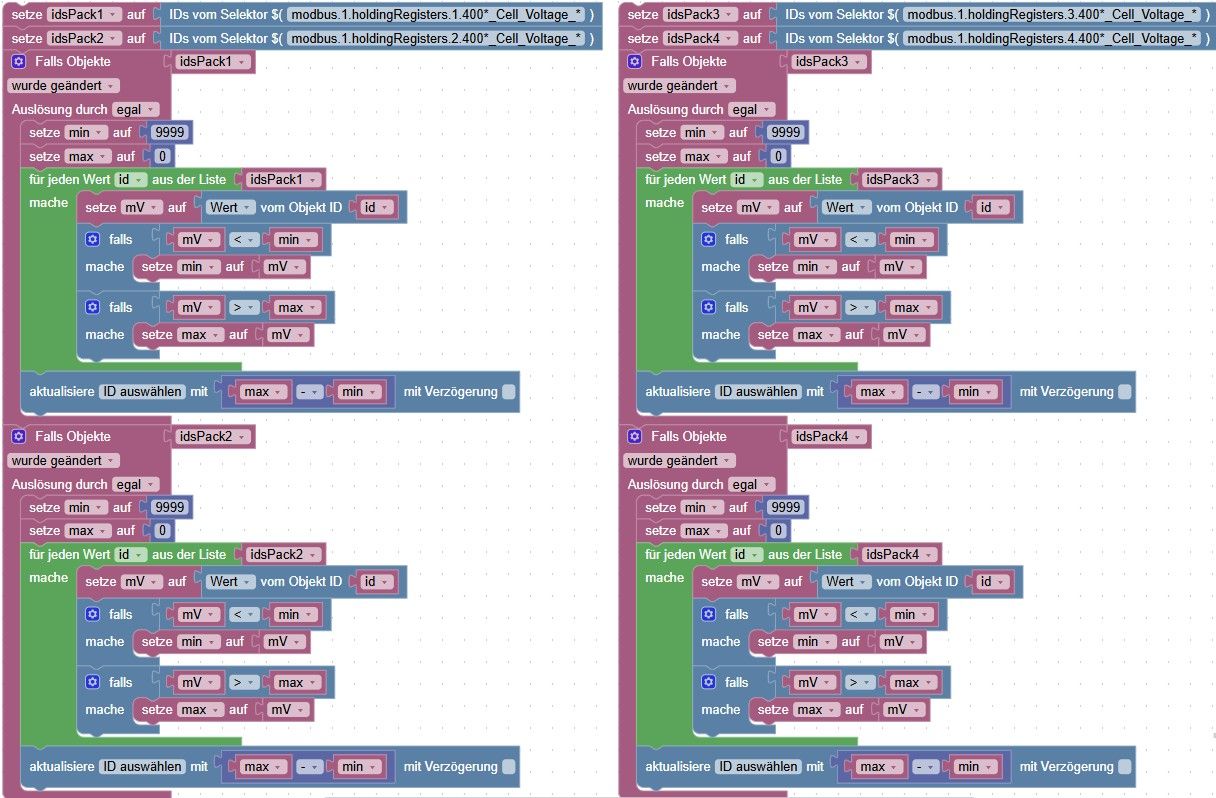Click 'ID auswählen' field in idsPack3 aktualisiere block

pyautogui.click(x=758, y=392)
